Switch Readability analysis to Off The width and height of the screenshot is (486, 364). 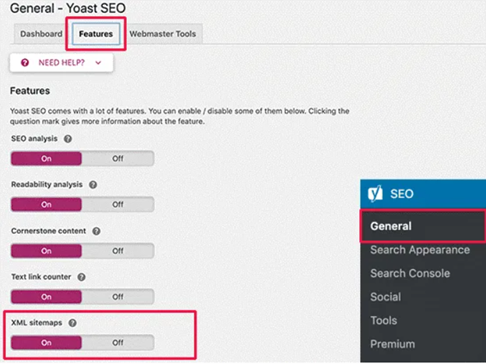(118, 204)
